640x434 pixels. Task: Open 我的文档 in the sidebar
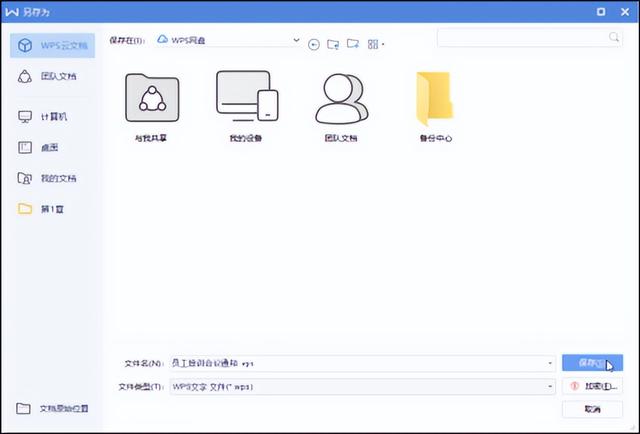point(55,178)
